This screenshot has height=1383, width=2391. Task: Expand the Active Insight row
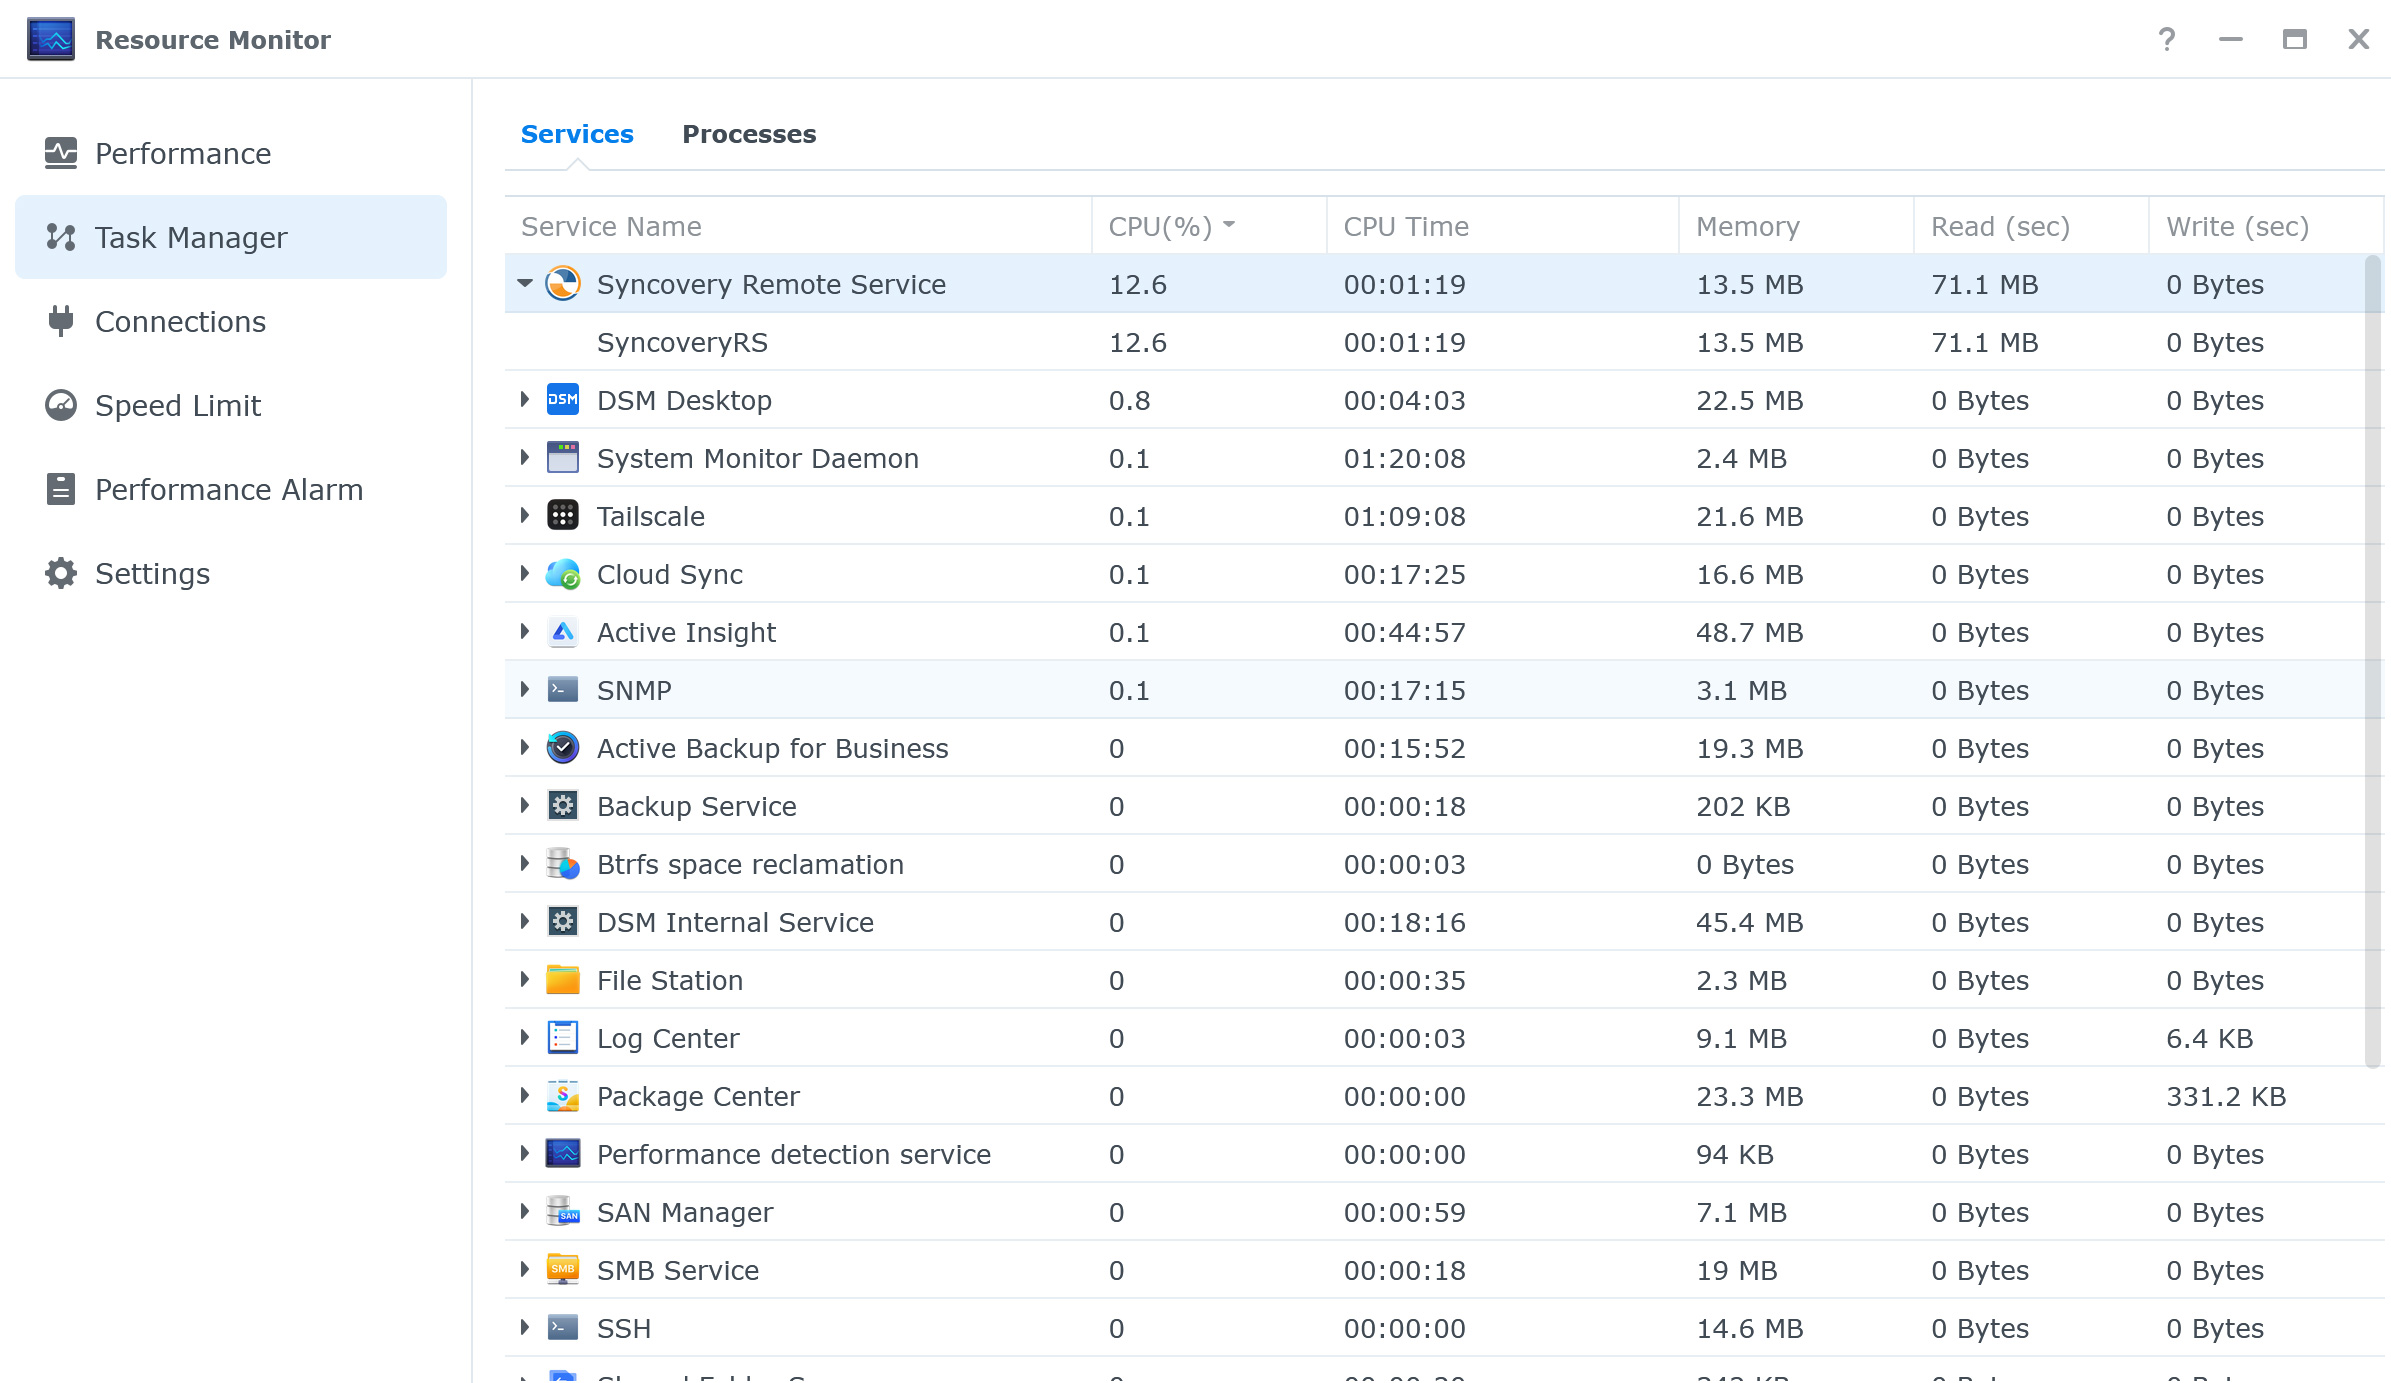coord(525,632)
